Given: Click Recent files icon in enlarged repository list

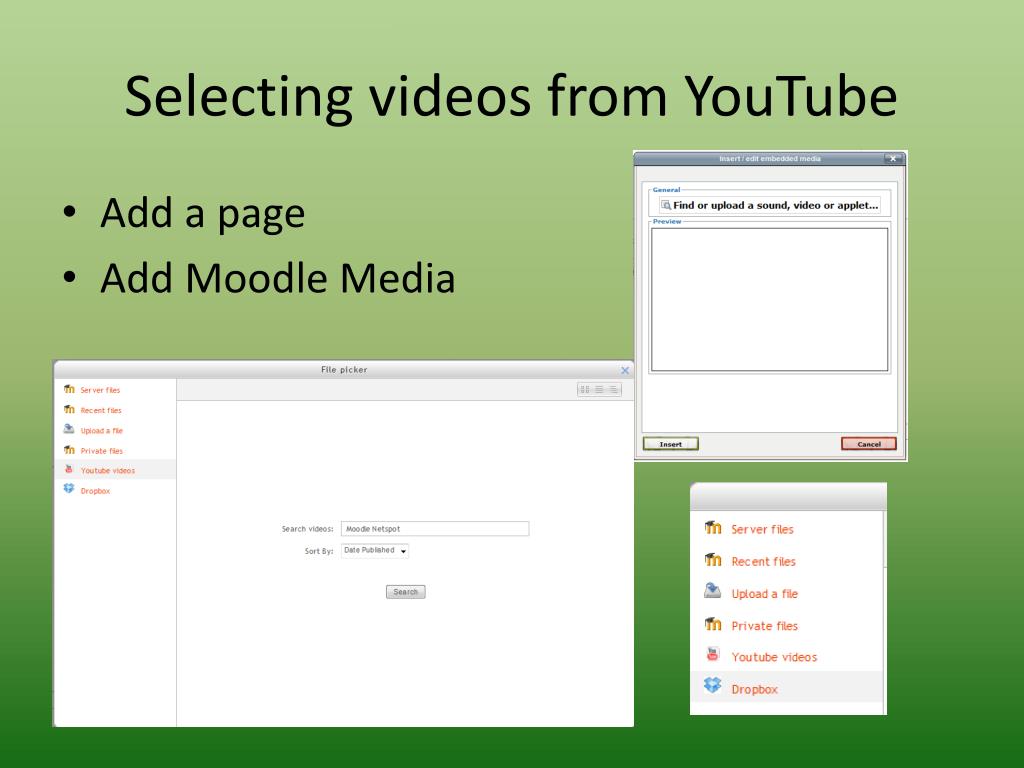Looking at the screenshot, I should pyautogui.click(x=713, y=560).
